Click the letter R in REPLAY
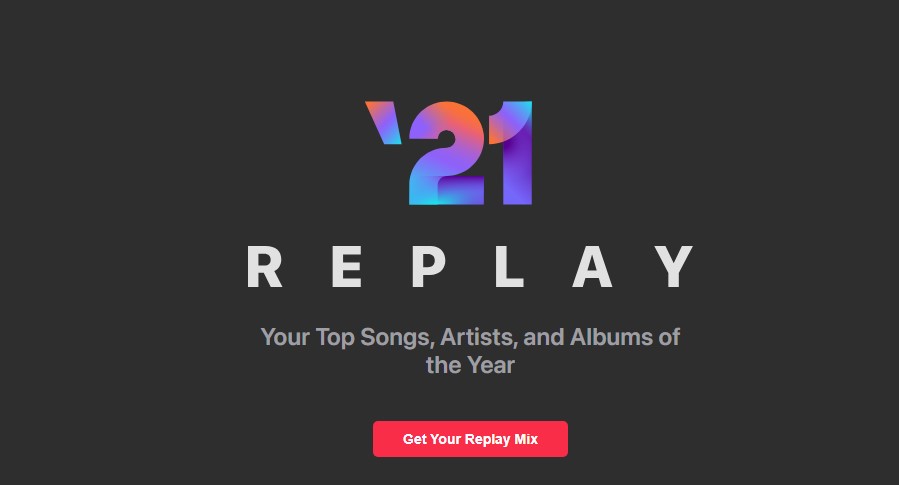Image resolution: width=899 pixels, height=485 pixels. click(x=265, y=265)
